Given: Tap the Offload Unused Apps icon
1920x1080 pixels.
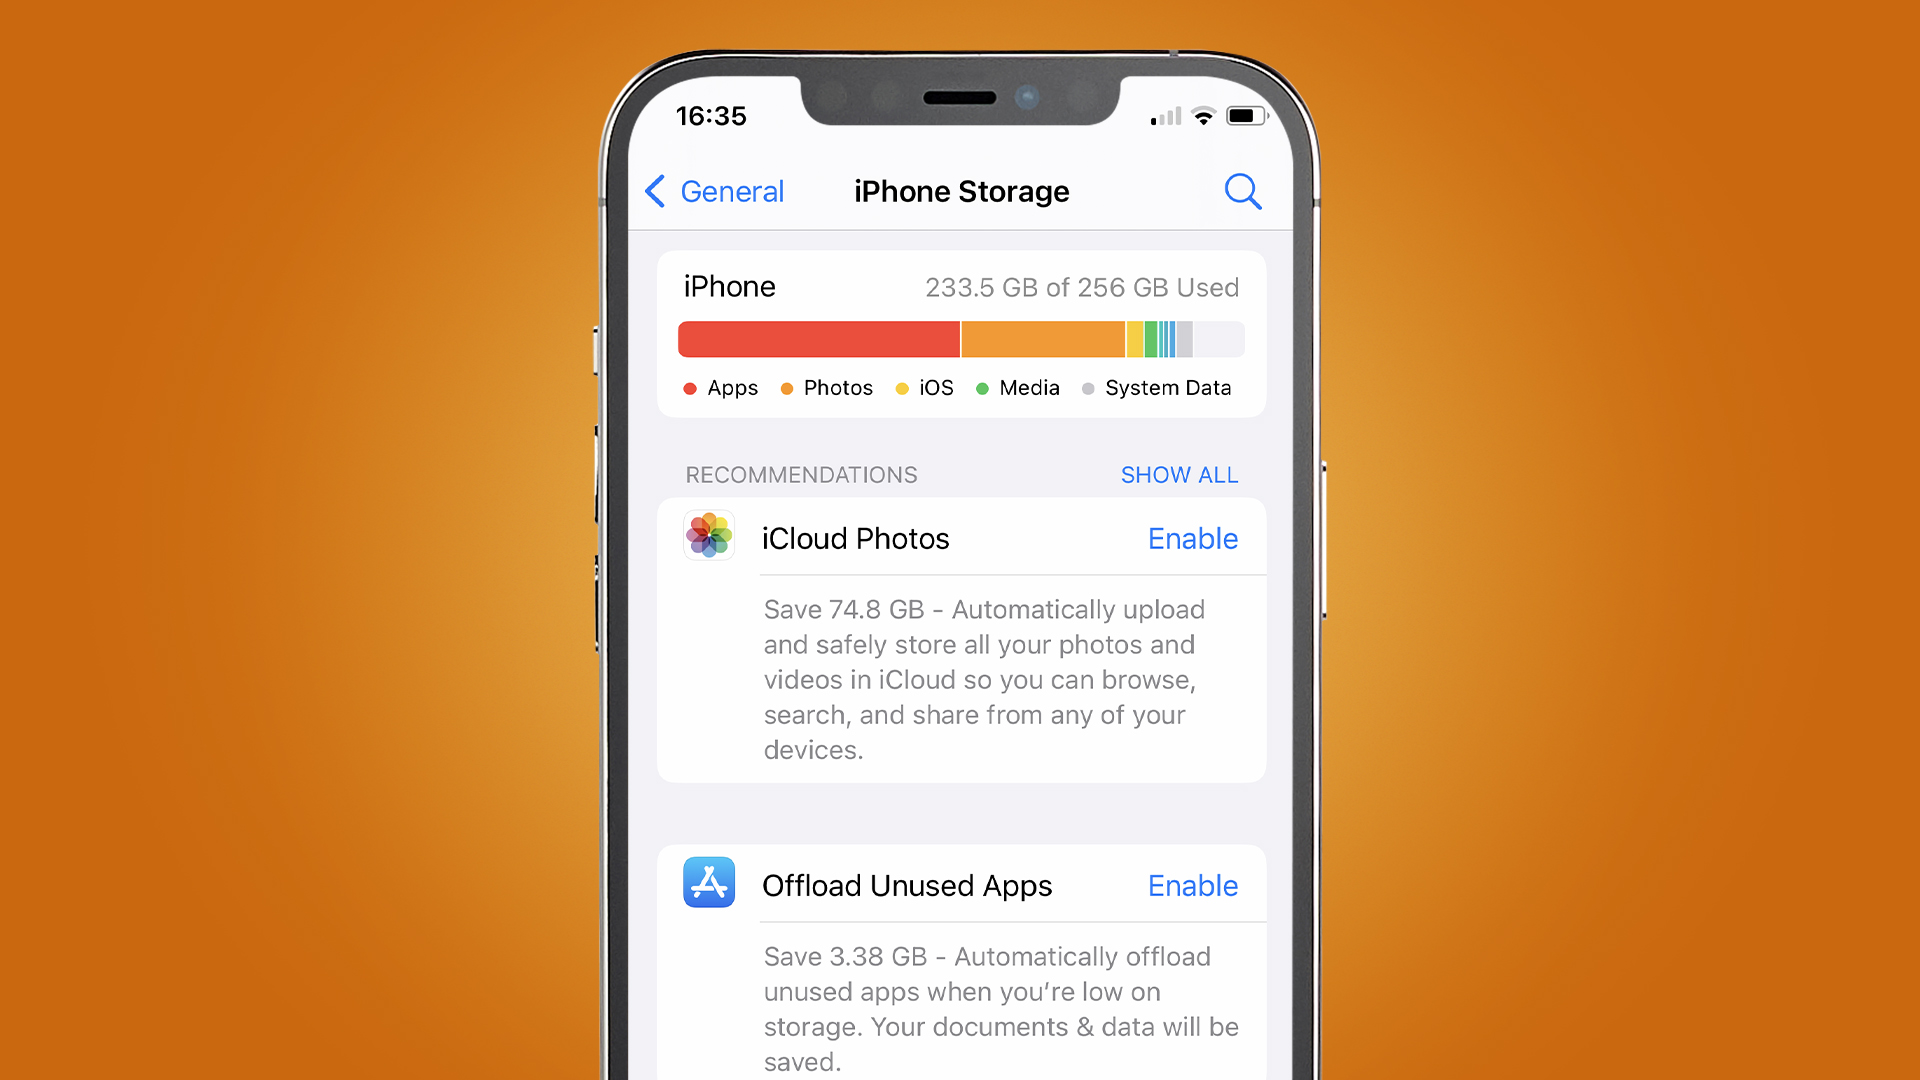Looking at the screenshot, I should pos(707,885).
